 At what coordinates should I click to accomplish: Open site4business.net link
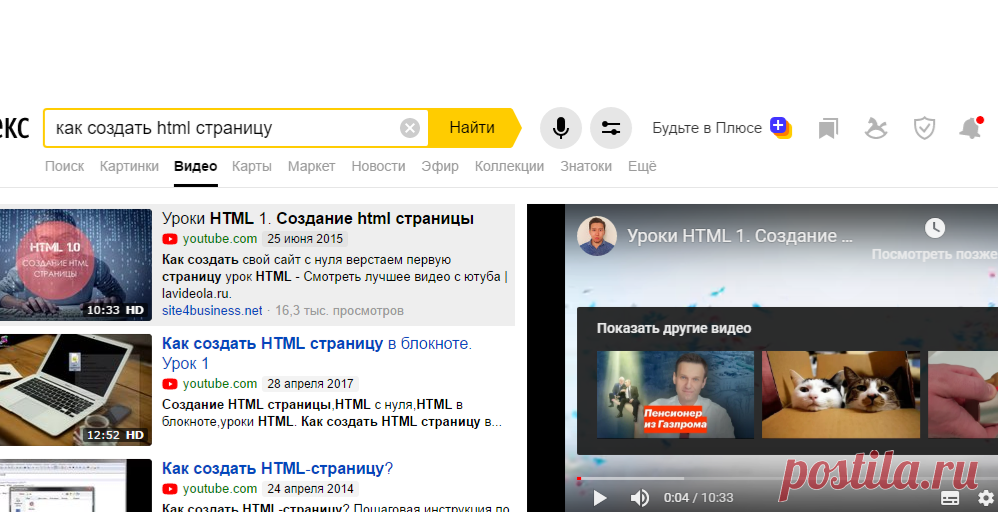pos(212,311)
